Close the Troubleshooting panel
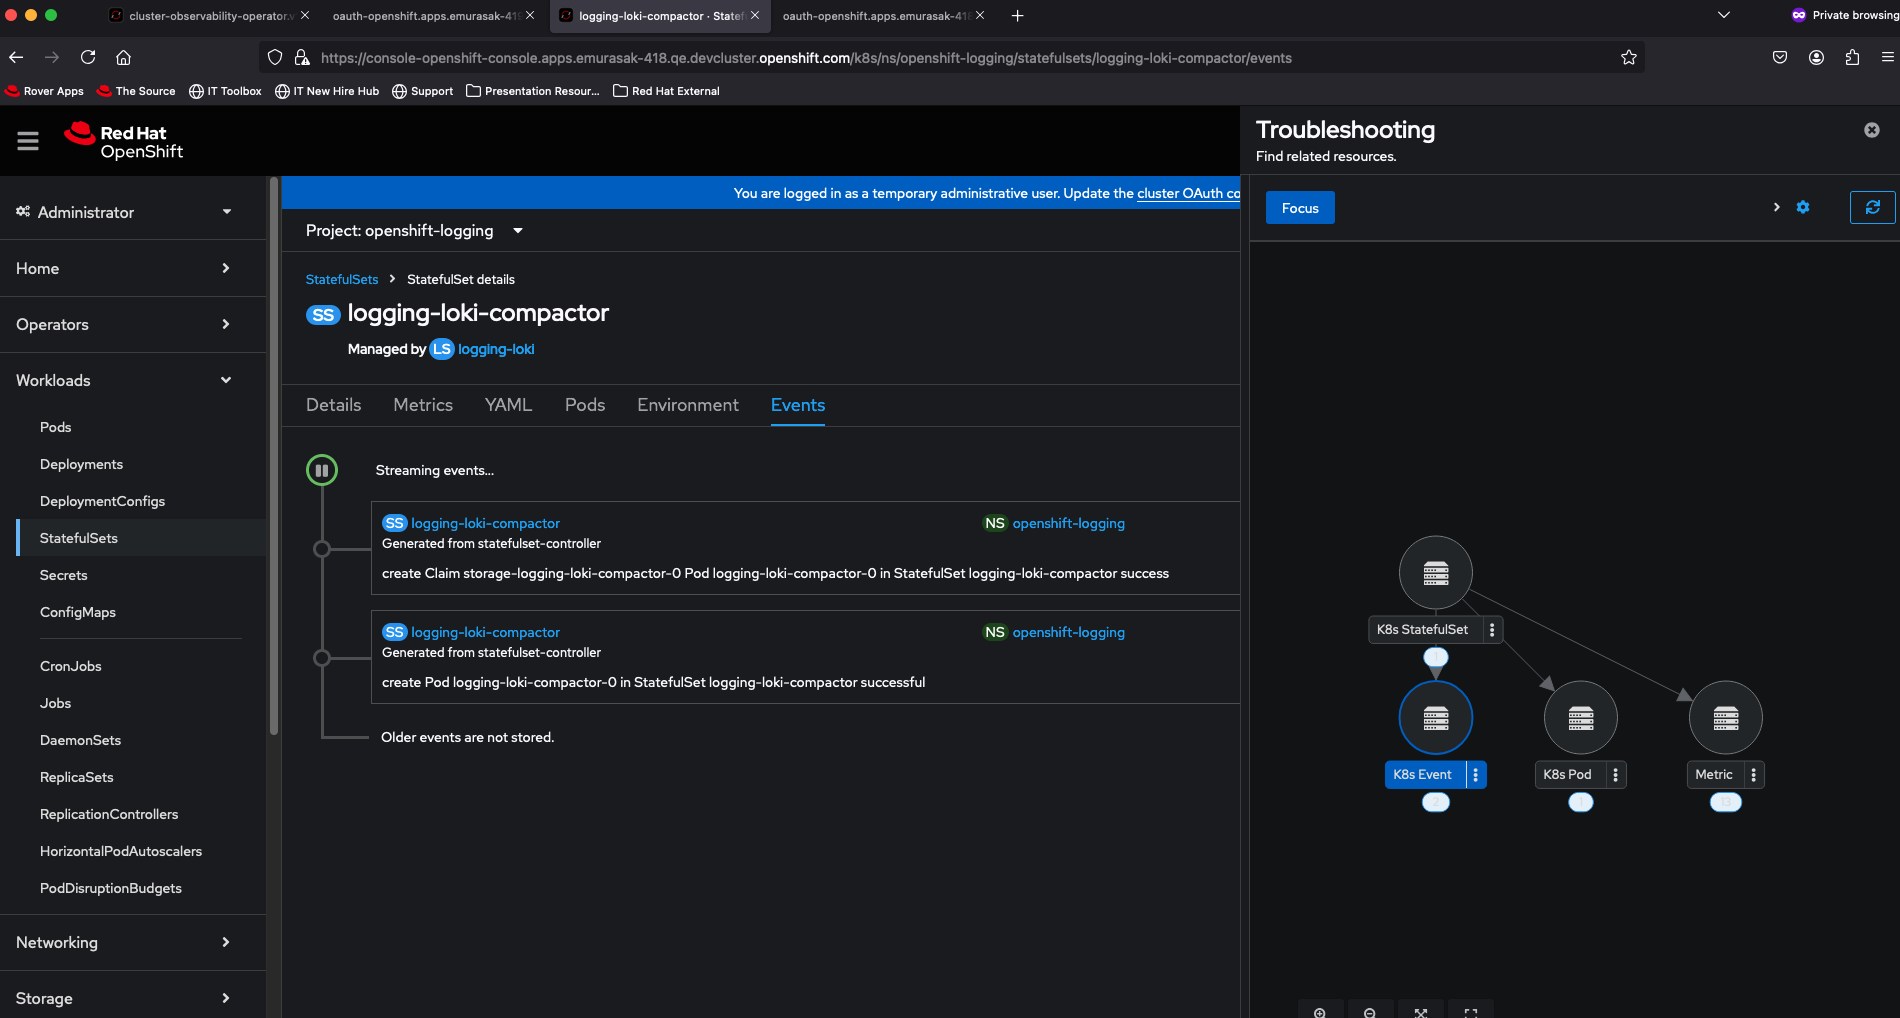1900x1018 pixels. click(1872, 130)
